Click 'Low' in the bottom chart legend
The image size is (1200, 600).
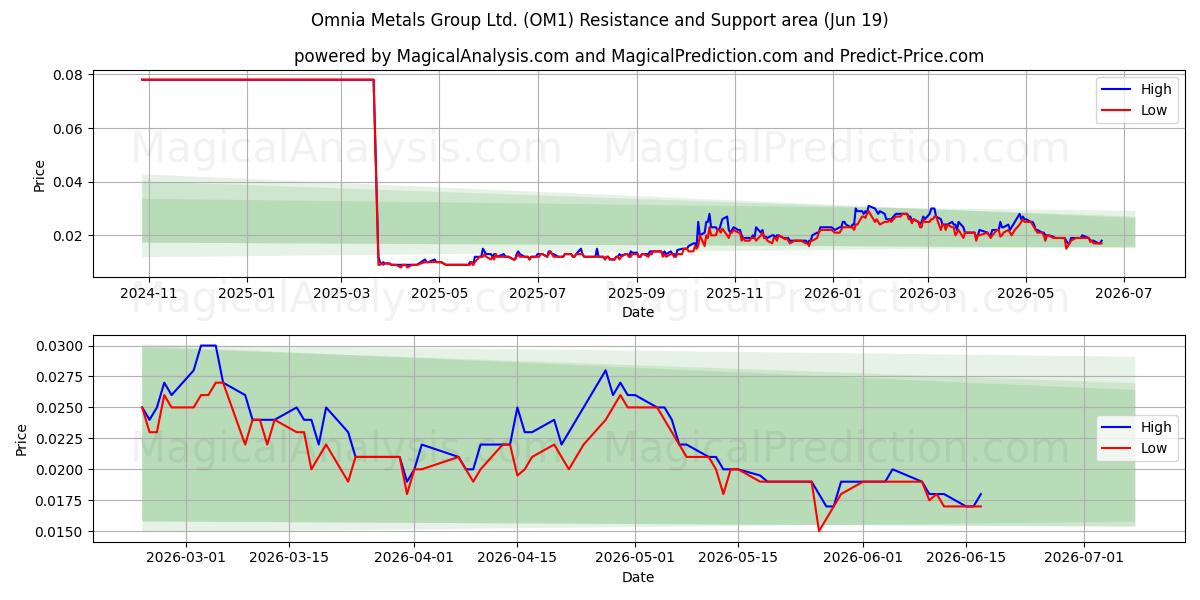click(1154, 448)
